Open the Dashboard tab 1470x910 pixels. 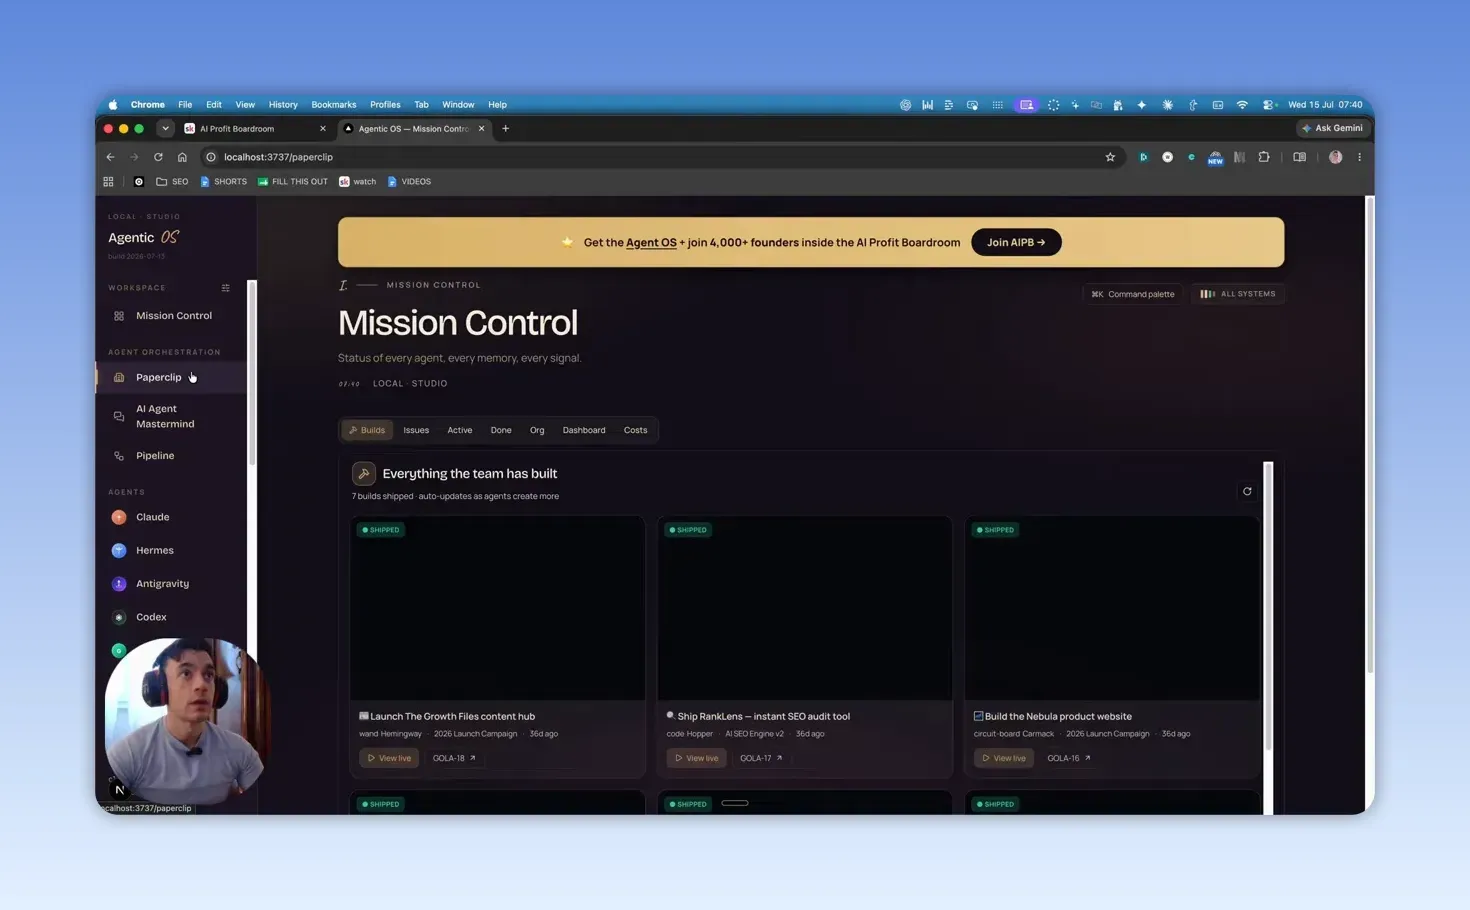point(584,430)
